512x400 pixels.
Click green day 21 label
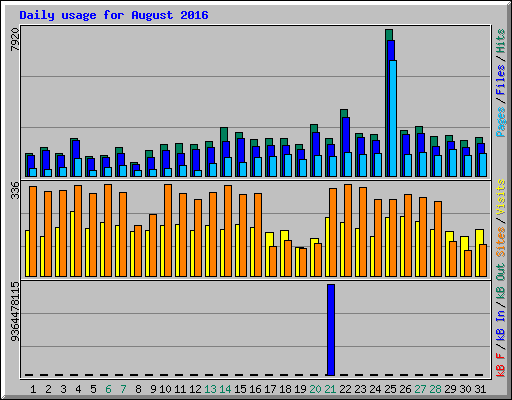point(330,389)
